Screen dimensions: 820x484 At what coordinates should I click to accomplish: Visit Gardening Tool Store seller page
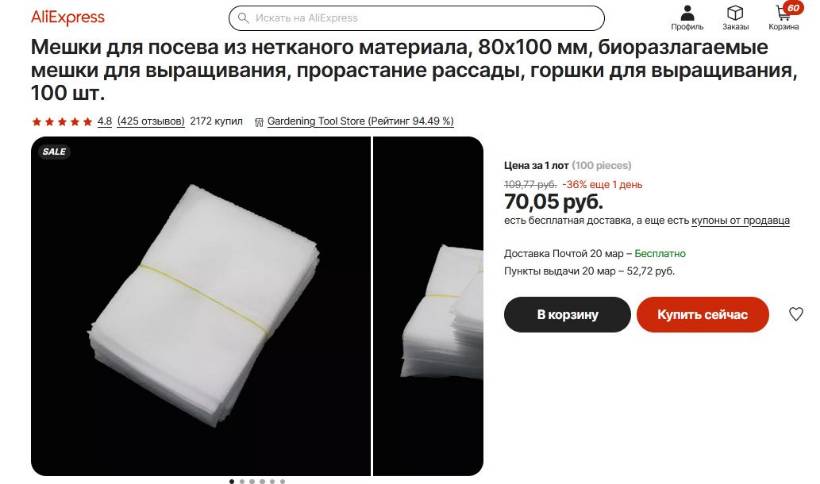[x=360, y=121]
